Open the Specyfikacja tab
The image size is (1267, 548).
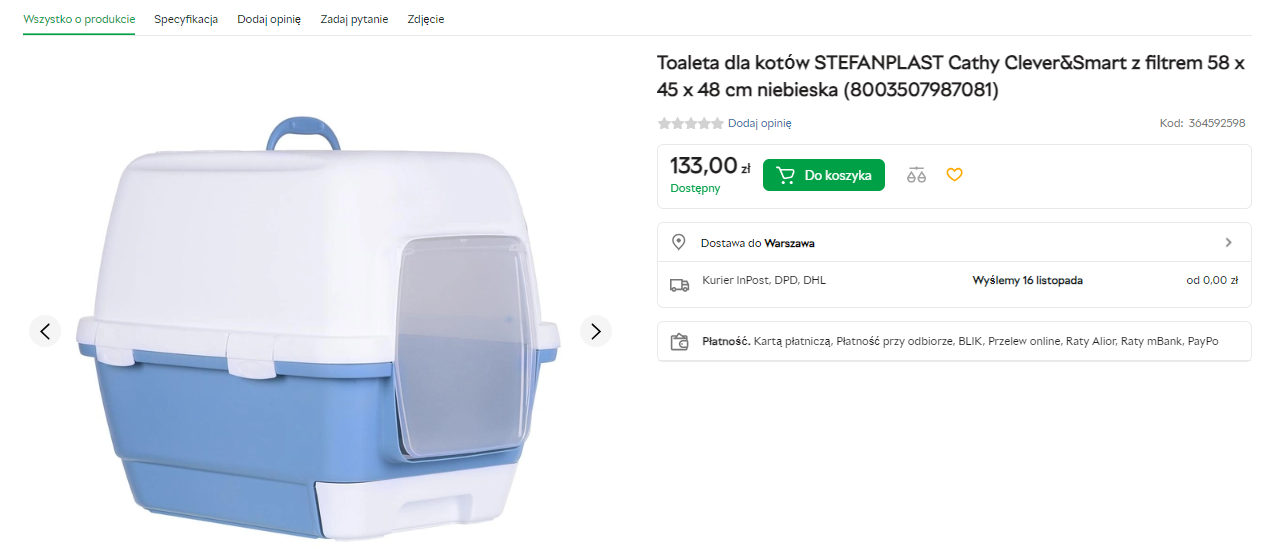[x=186, y=19]
